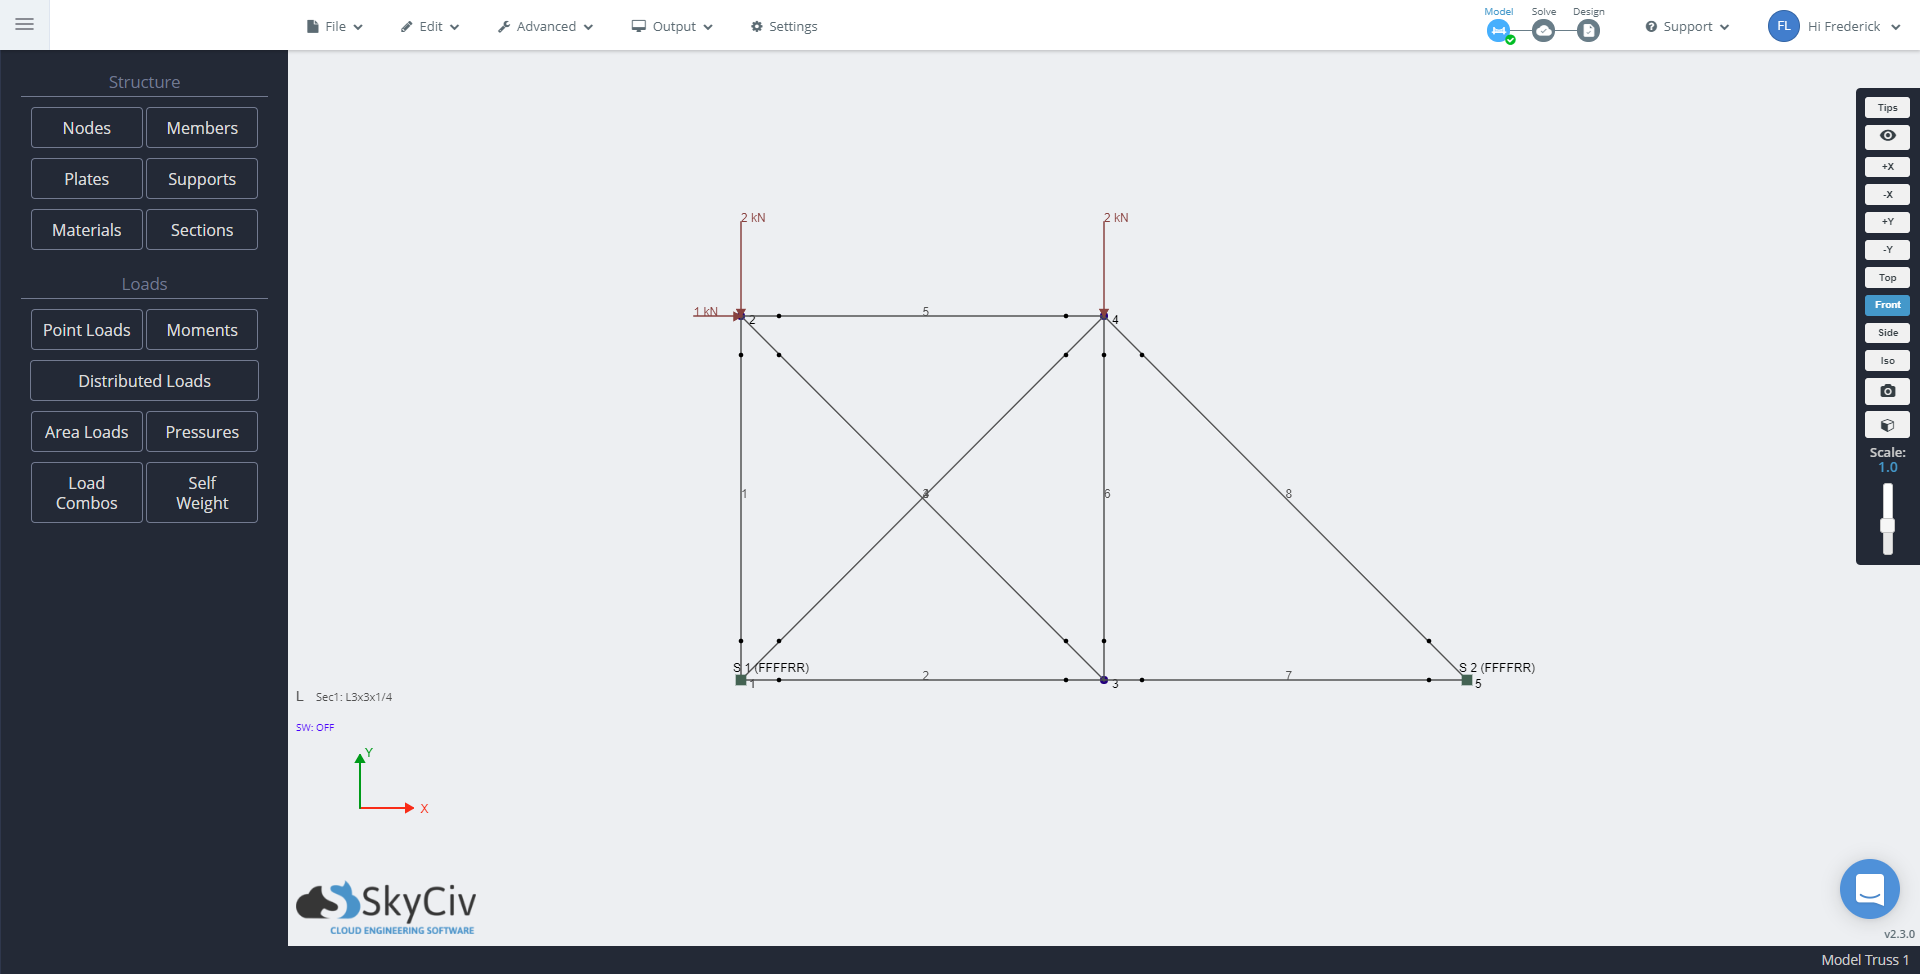Expand the Support dropdown
The image size is (1920, 974).
pyautogui.click(x=1685, y=26)
